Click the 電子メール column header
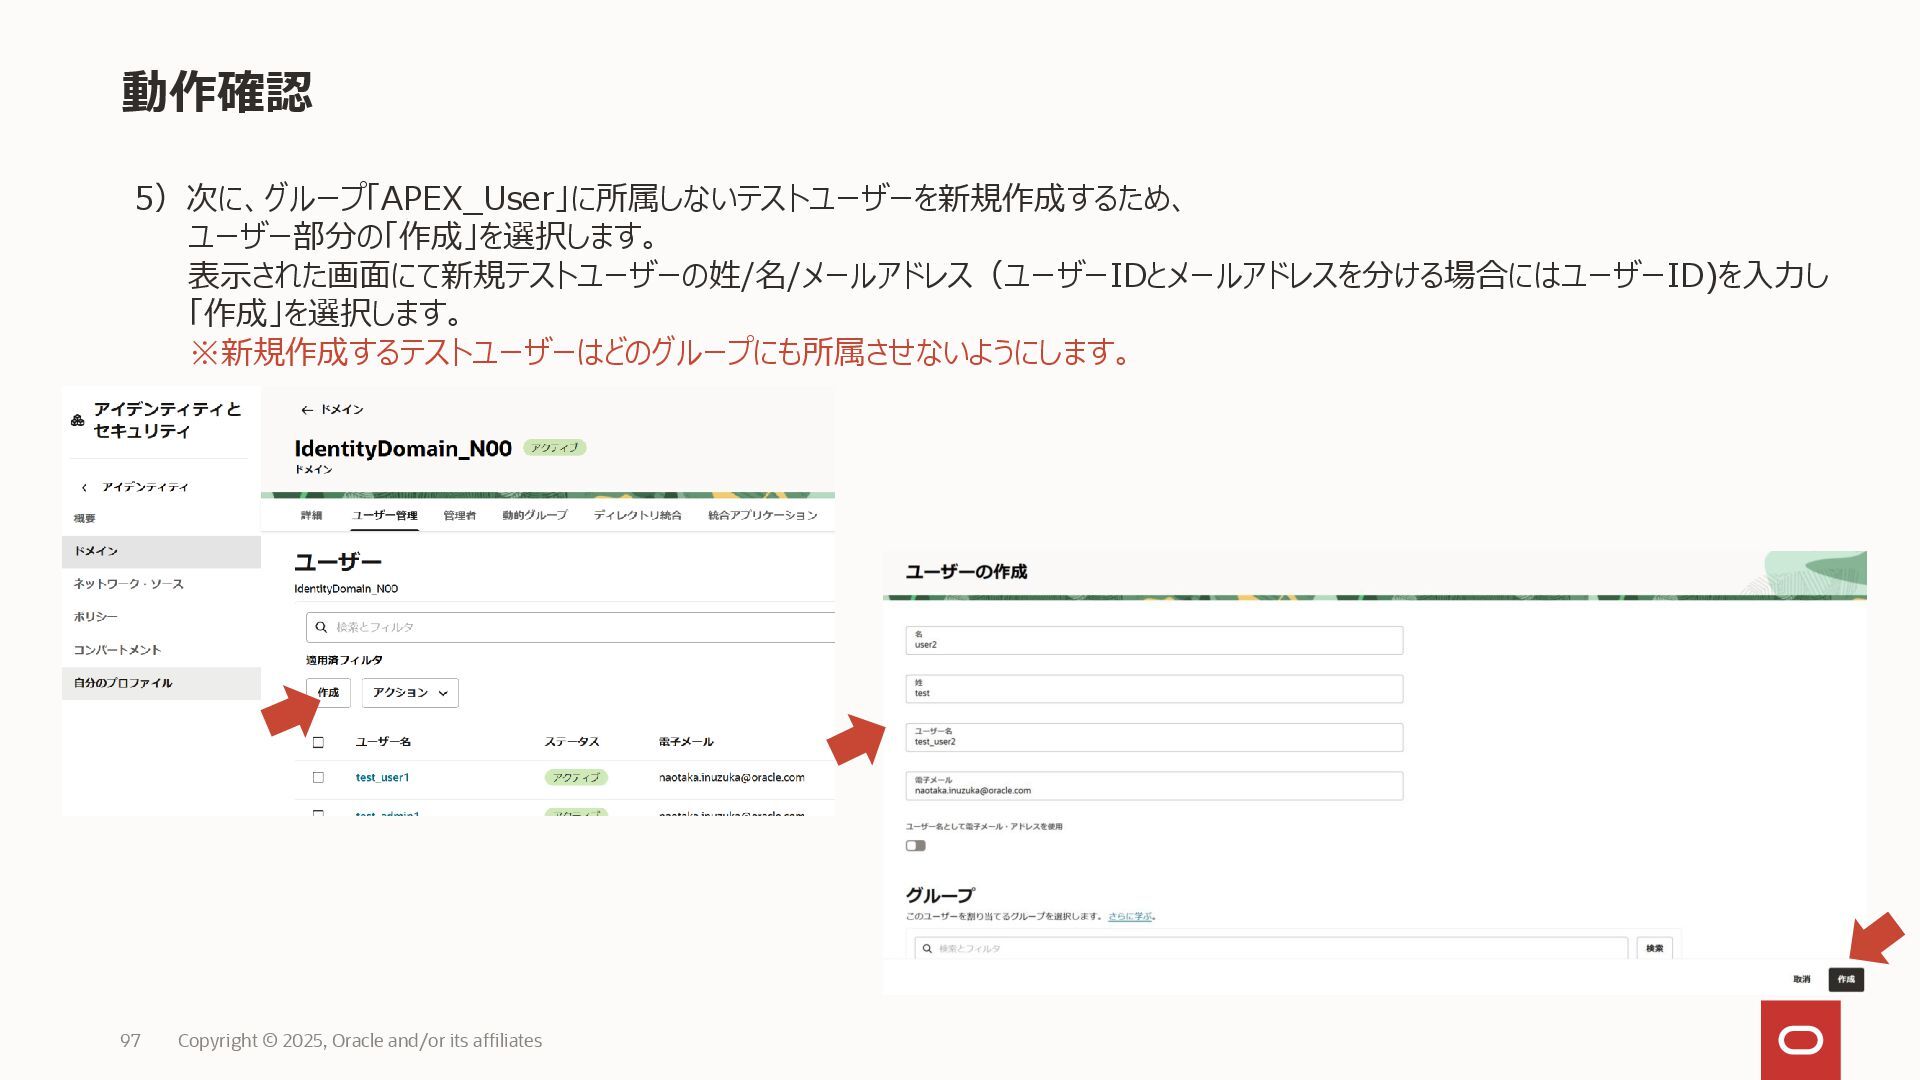Screen dimensions: 1920x1080 point(686,742)
